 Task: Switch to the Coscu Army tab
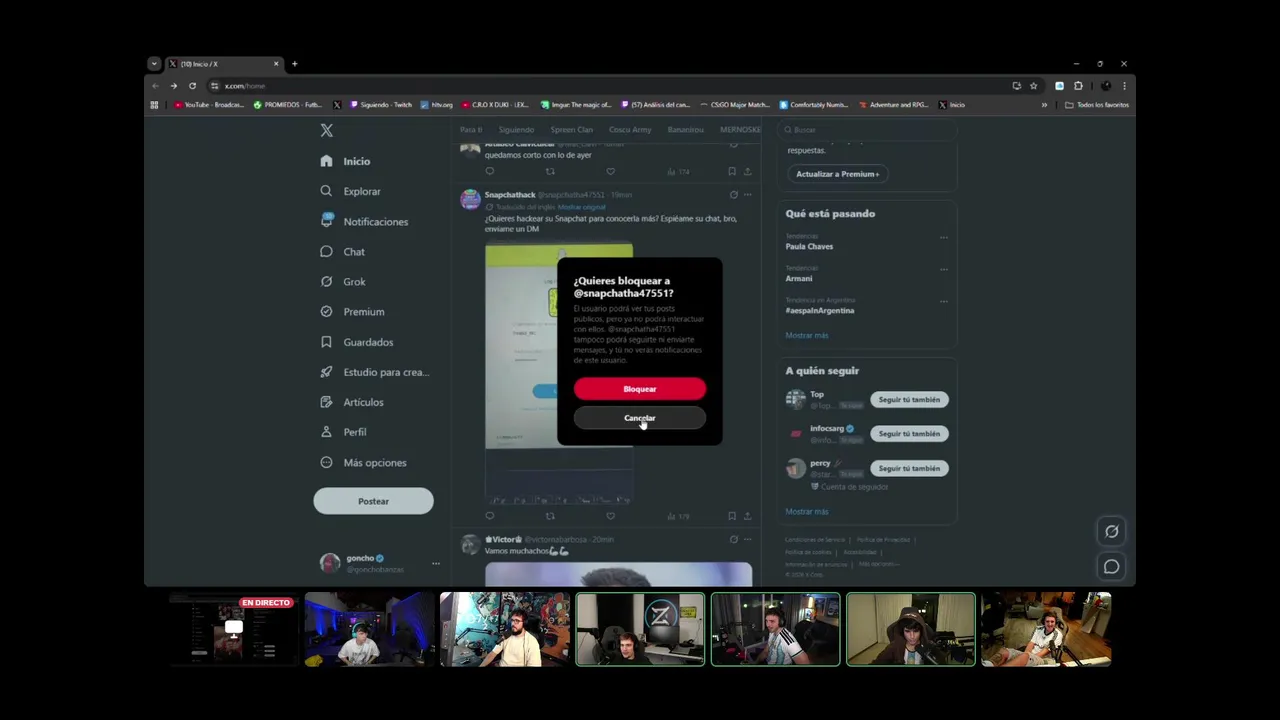click(x=630, y=130)
